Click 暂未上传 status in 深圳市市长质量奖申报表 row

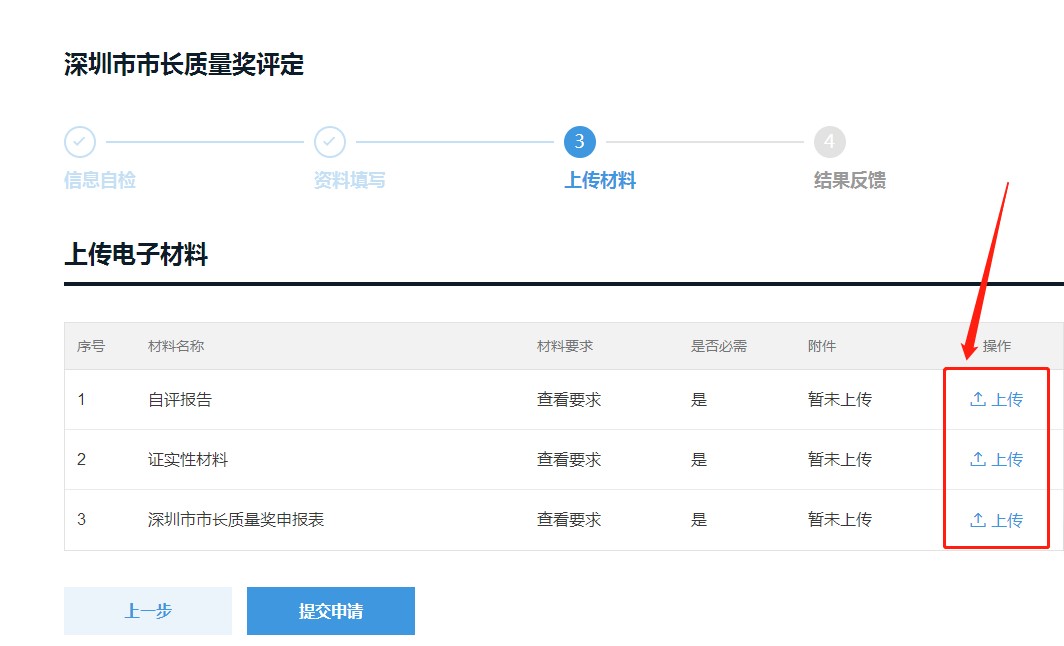coord(839,520)
